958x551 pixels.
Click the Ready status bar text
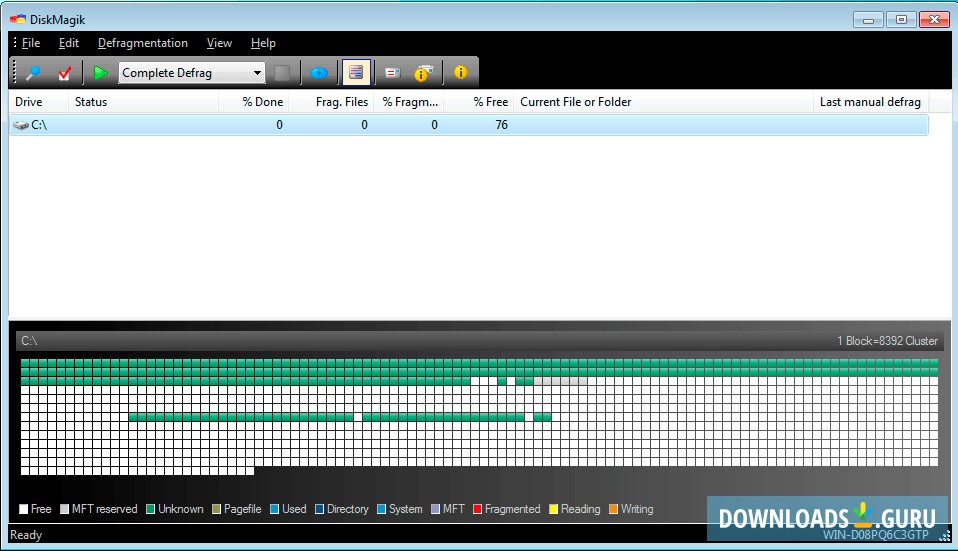pyautogui.click(x=26, y=535)
